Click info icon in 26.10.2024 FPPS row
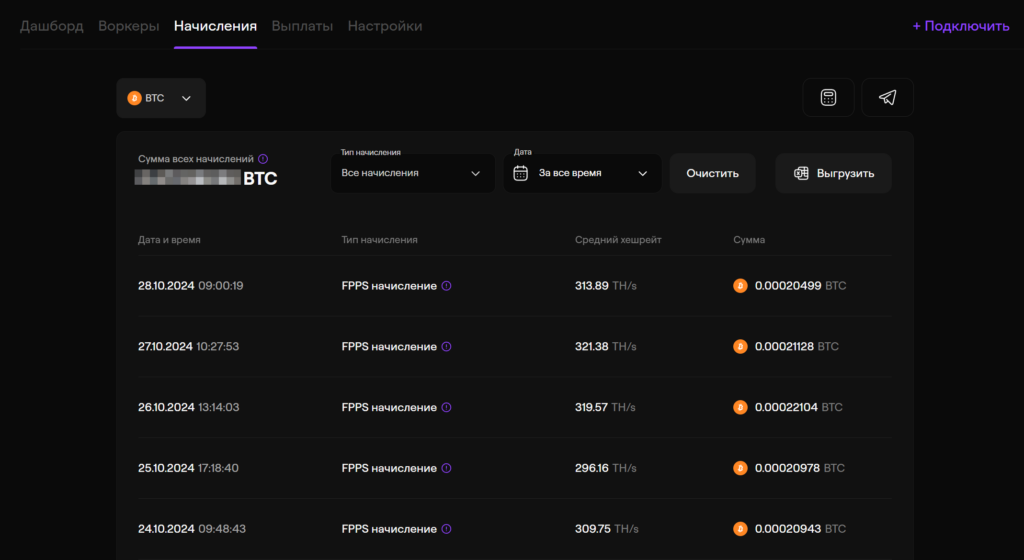The image size is (1024, 560). pos(446,407)
